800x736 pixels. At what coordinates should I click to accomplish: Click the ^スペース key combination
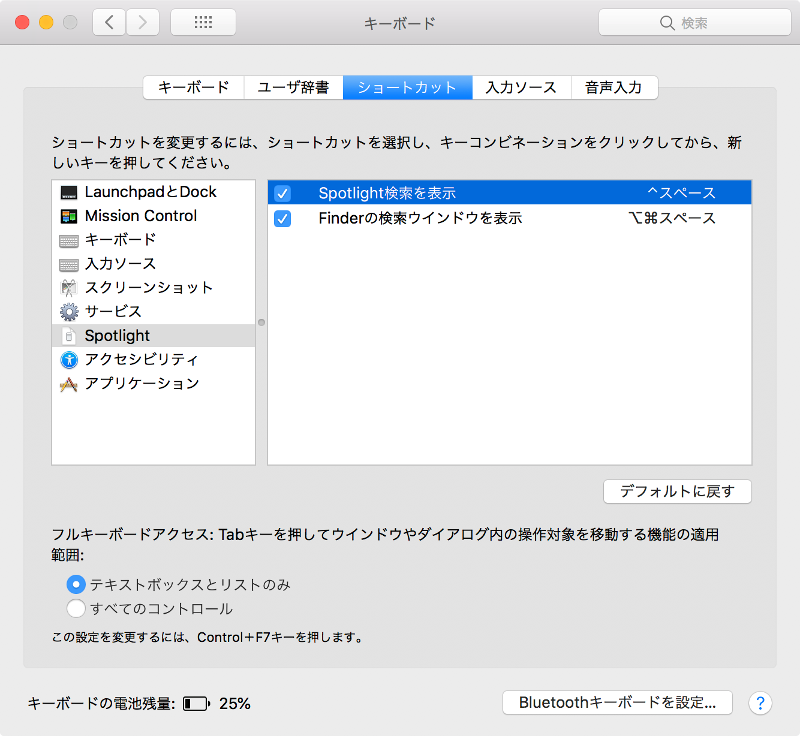point(681,193)
